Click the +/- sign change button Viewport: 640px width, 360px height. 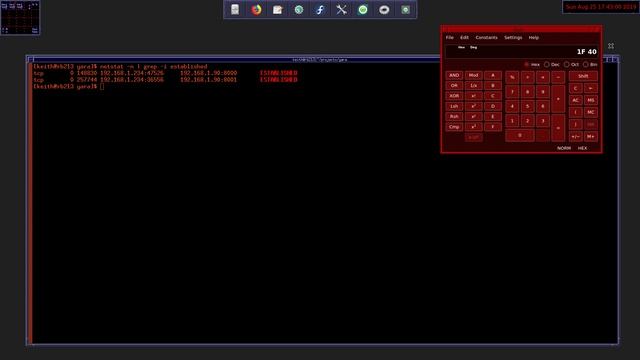(576, 137)
